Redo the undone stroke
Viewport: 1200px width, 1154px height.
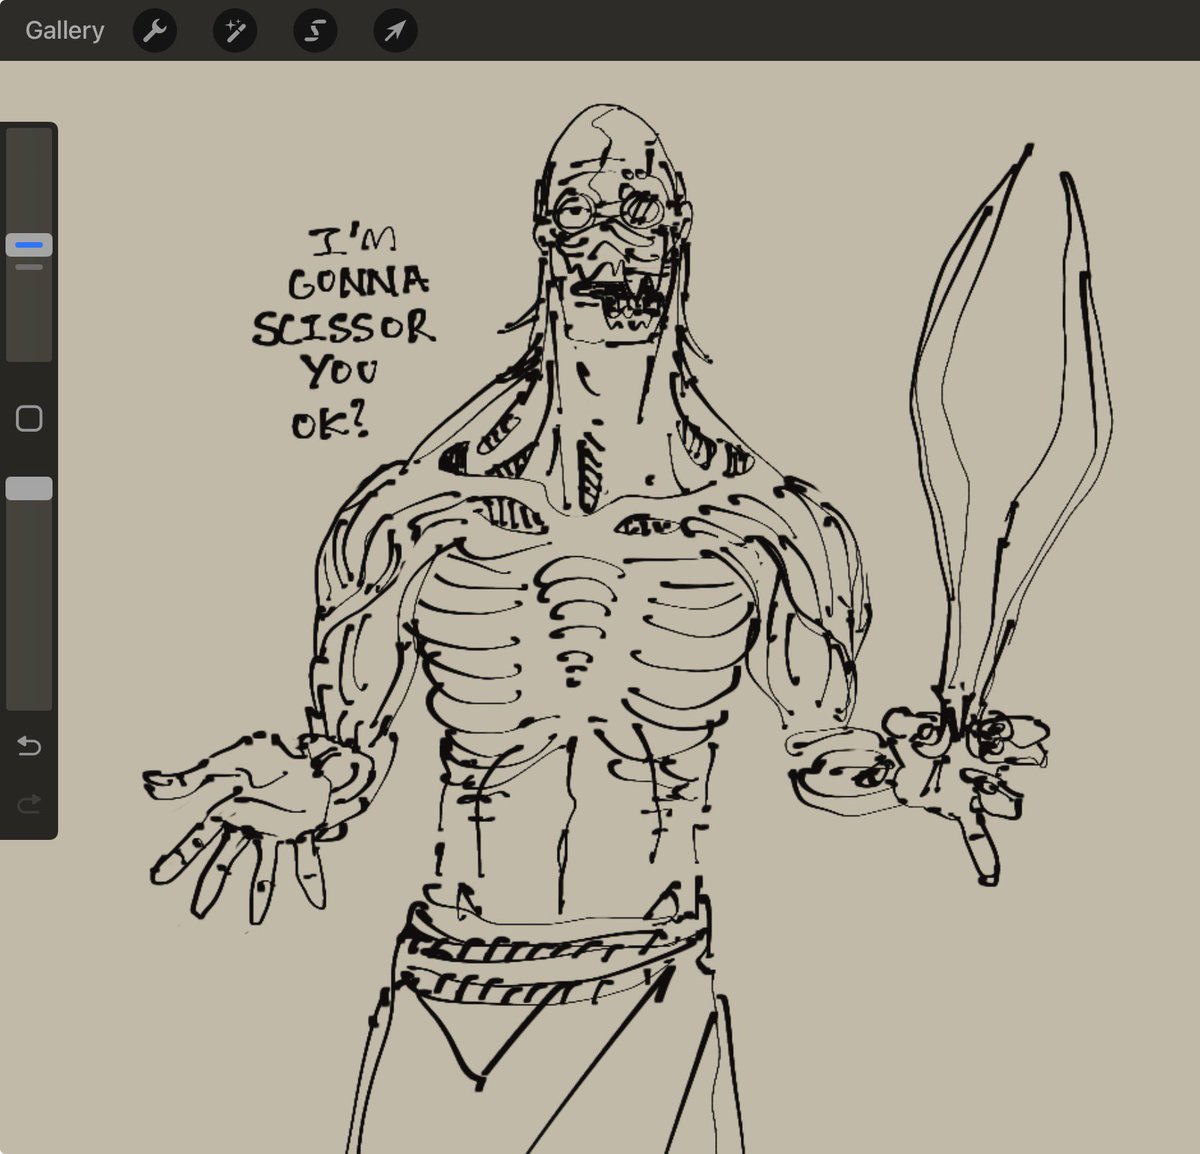[29, 802]
